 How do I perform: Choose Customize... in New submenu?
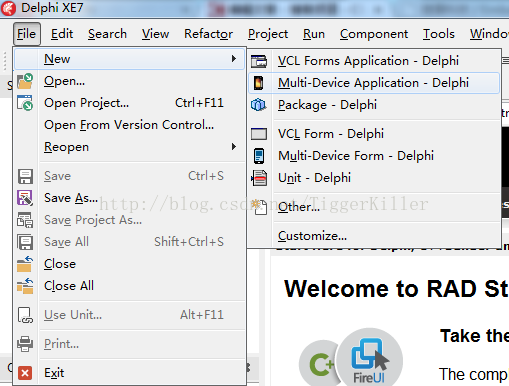(374, 236)
